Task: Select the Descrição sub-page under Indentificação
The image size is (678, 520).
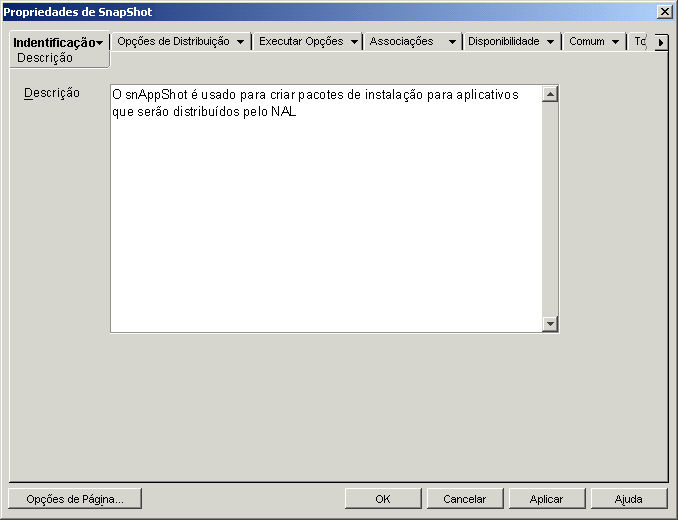Action: click(x=45, y=58)
